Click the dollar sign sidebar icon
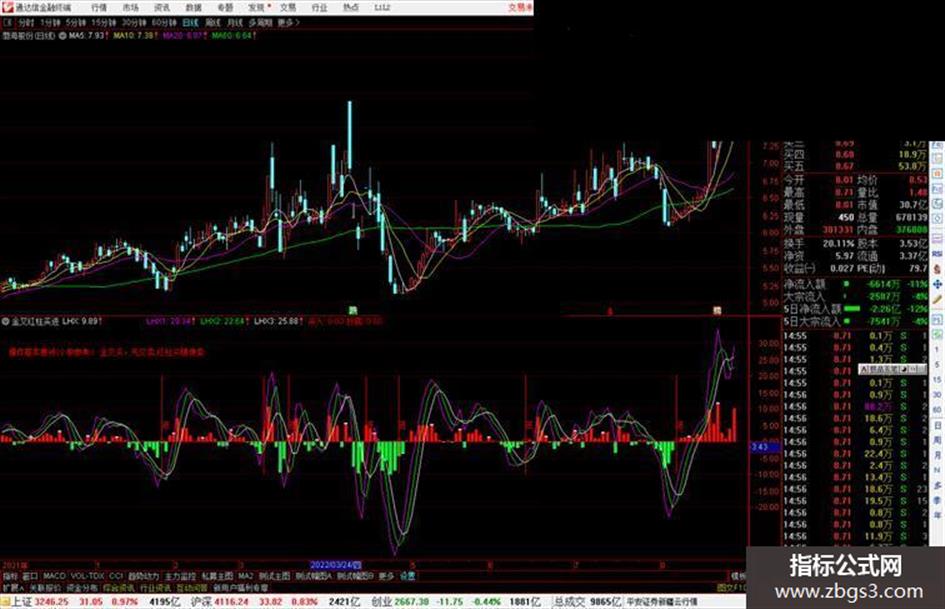The image size is (945, 609). coord(937,269)
